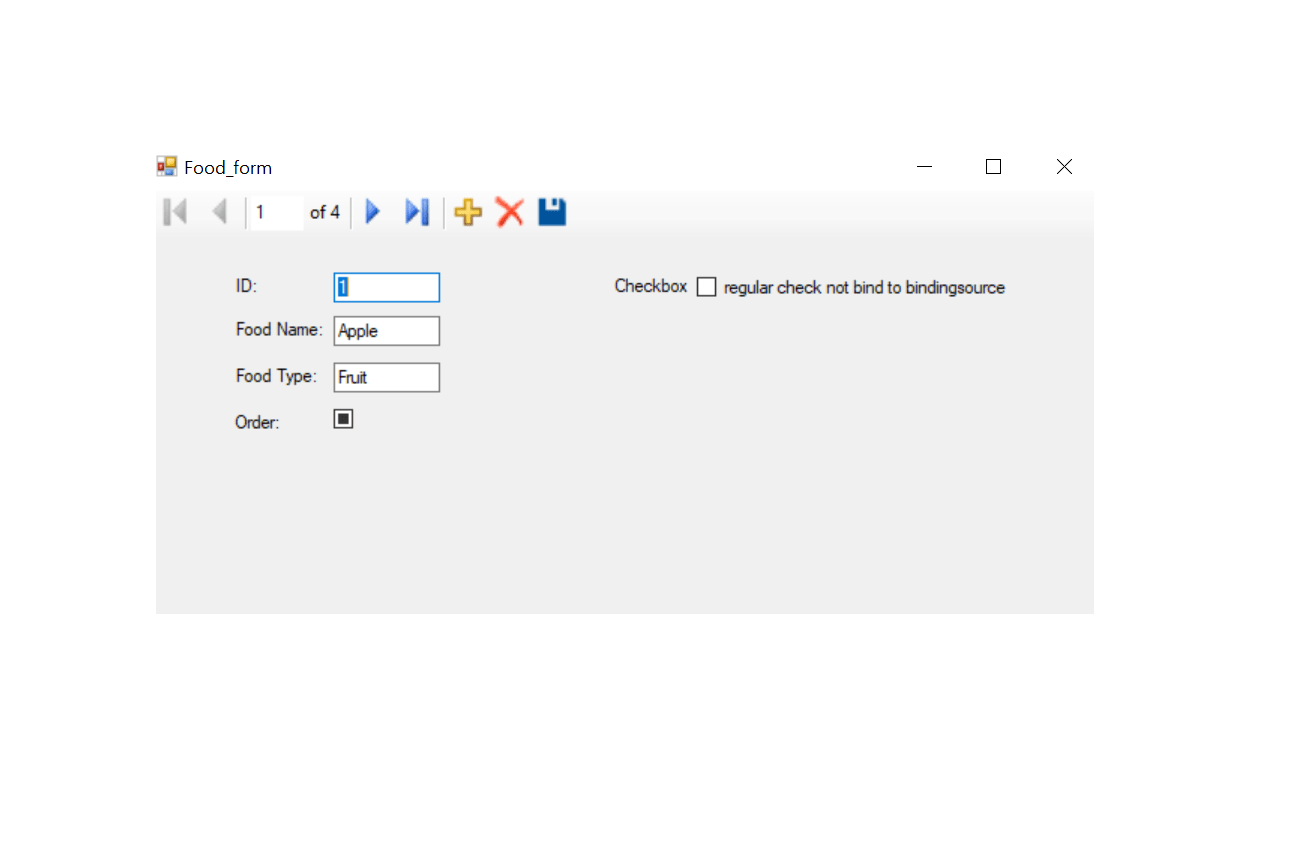This screenshot has height=864, width=1296.
Task: Minimize the Food_form window
Action: (923, 166)
